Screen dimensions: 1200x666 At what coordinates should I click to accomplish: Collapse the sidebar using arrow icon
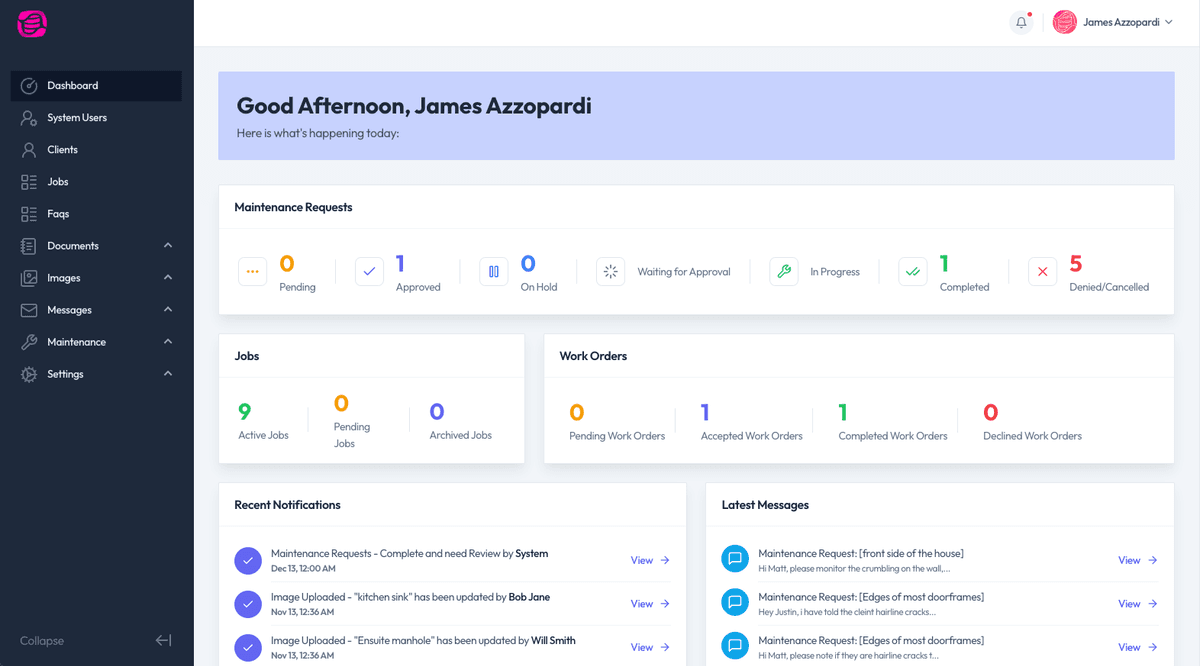tap(164, 640)
